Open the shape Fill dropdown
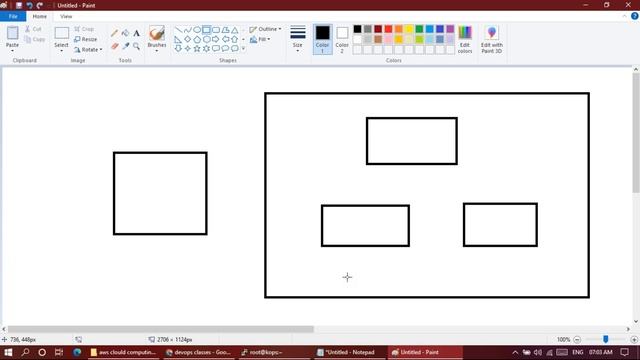This screenshot has width=640, height=360. pyautogui.click(x=260, y=39)
